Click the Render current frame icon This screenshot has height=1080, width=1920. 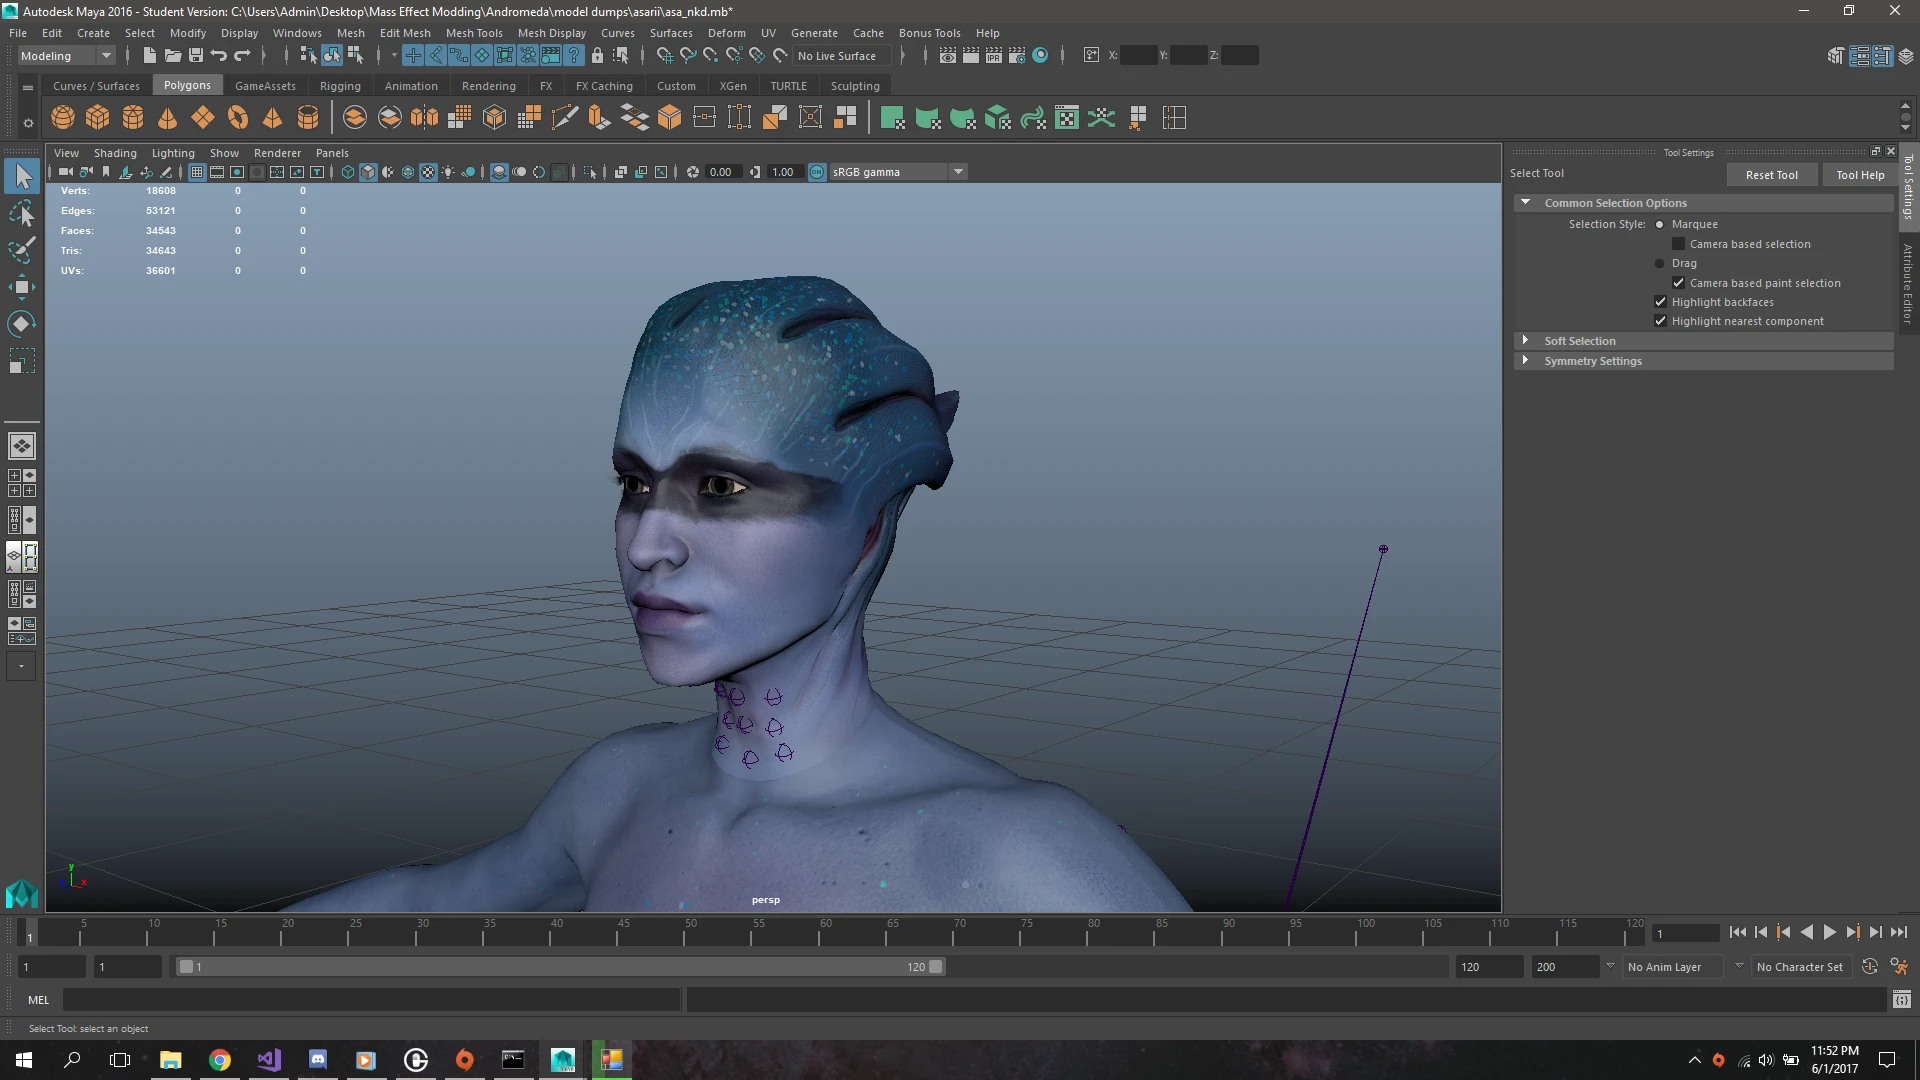(x=971, y=56)
